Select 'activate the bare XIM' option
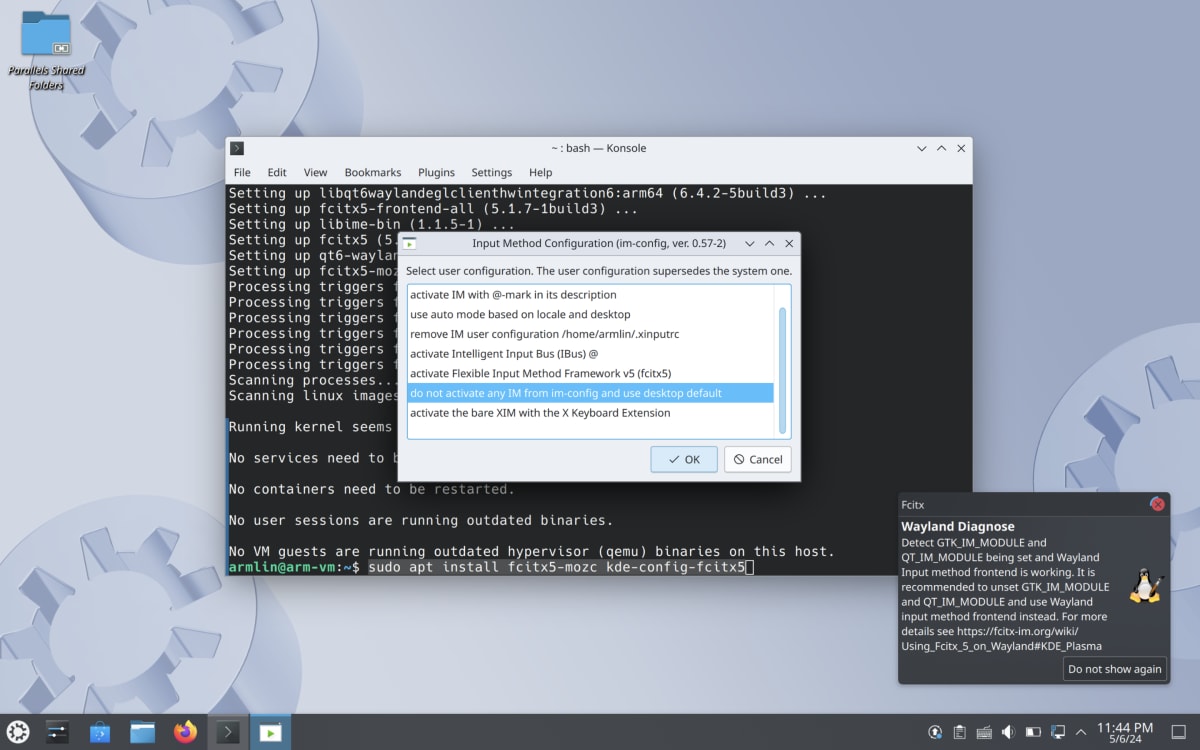 (590, 412)
